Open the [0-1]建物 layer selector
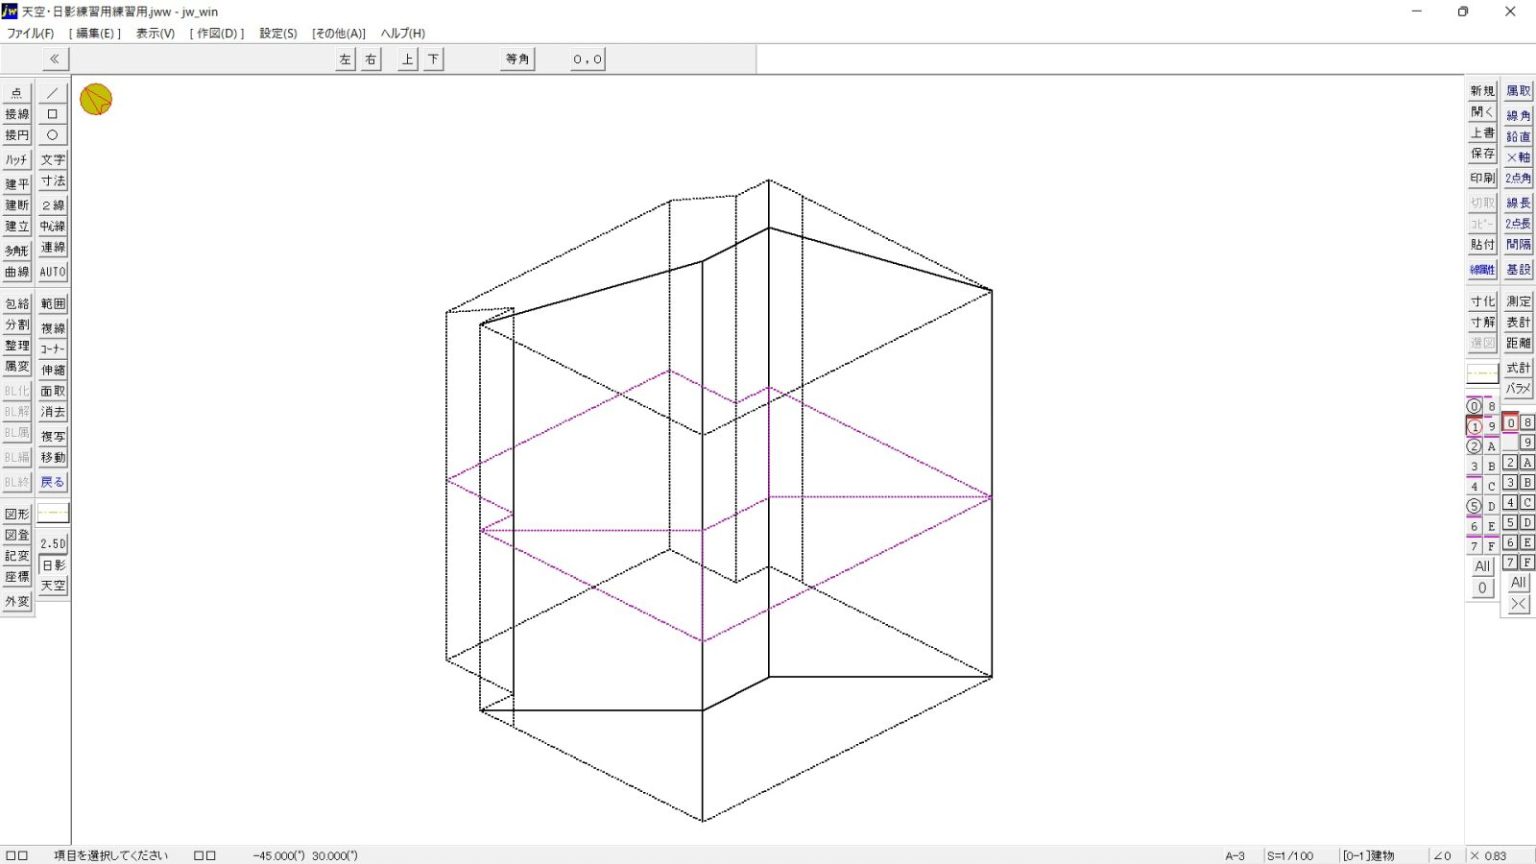 (1369, 856)
